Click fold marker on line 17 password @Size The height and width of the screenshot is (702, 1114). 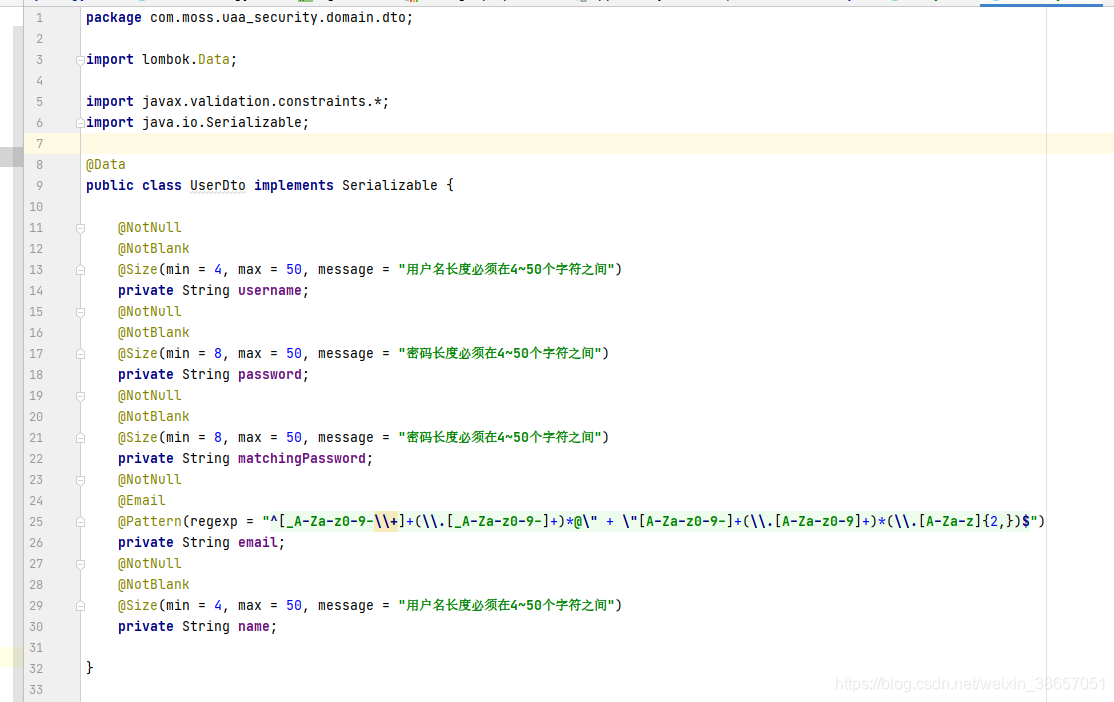[x=80, y=354]
